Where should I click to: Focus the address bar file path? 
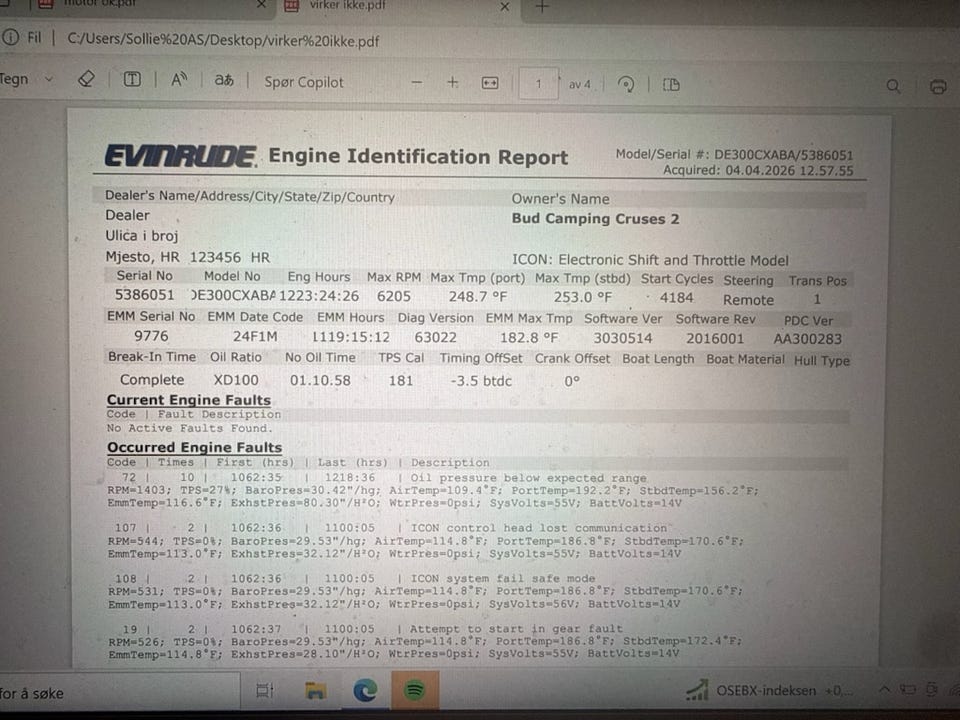pos(223,41)
